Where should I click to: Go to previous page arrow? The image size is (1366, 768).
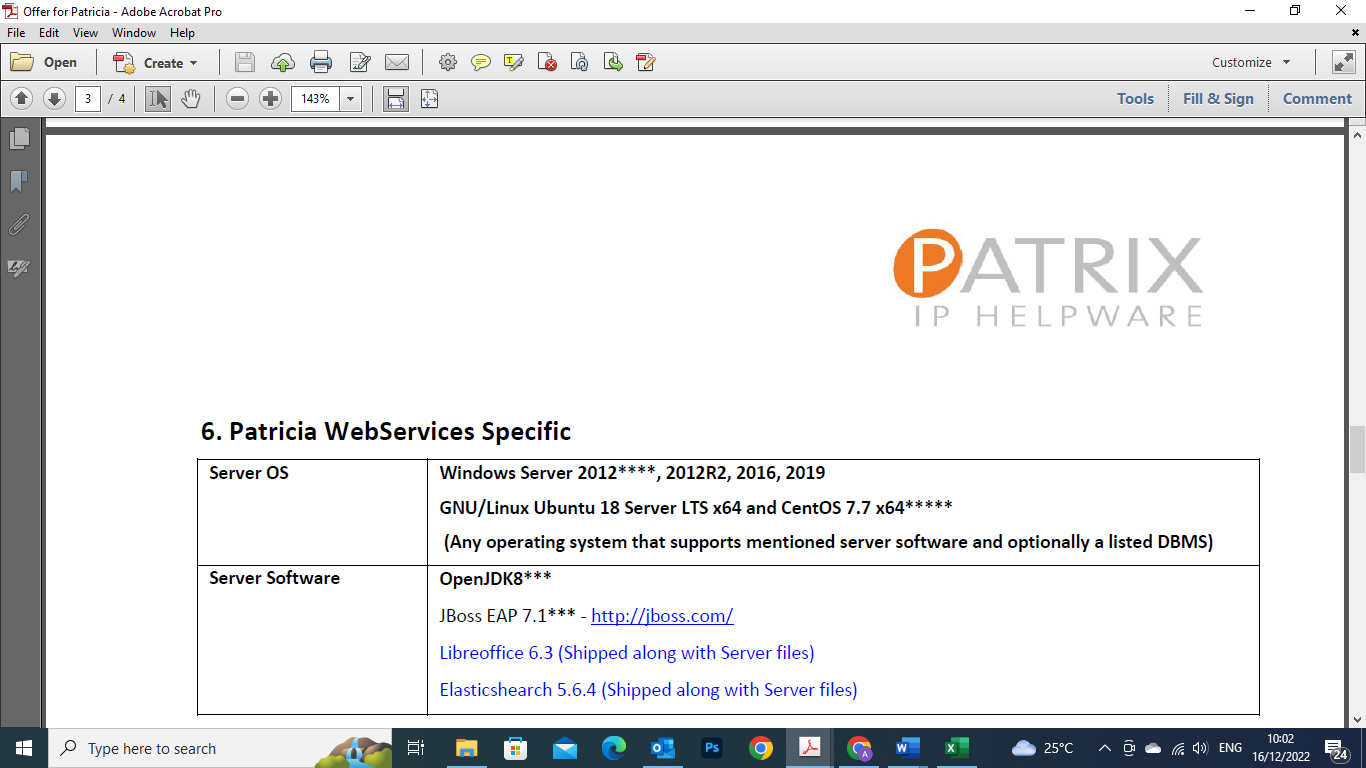(22, 98)
